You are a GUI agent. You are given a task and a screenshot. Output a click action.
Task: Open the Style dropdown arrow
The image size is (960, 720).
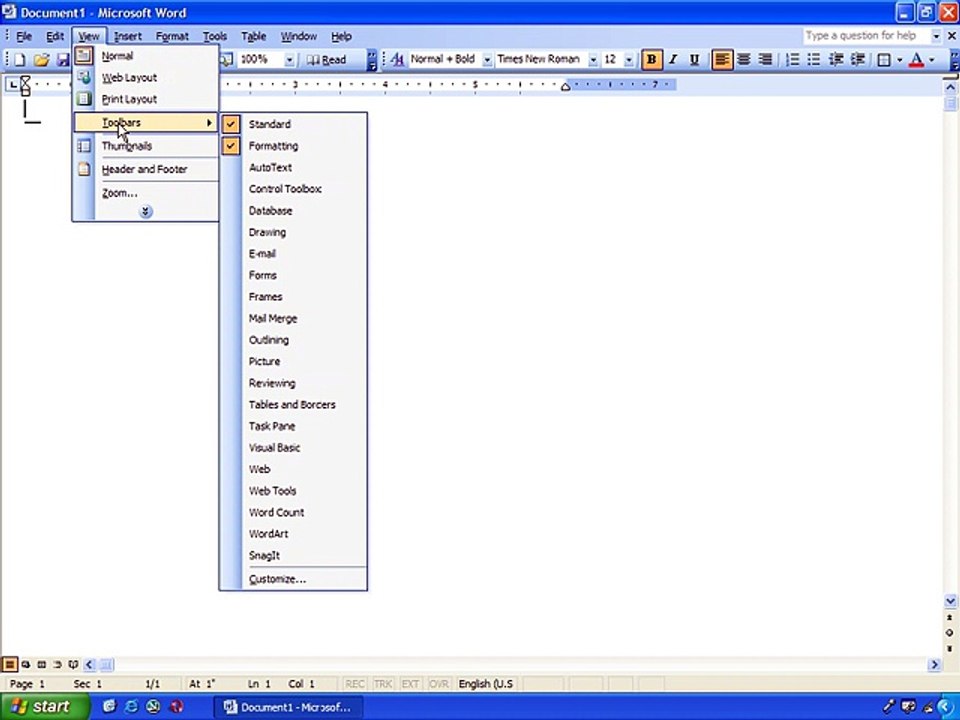[487, 59]
